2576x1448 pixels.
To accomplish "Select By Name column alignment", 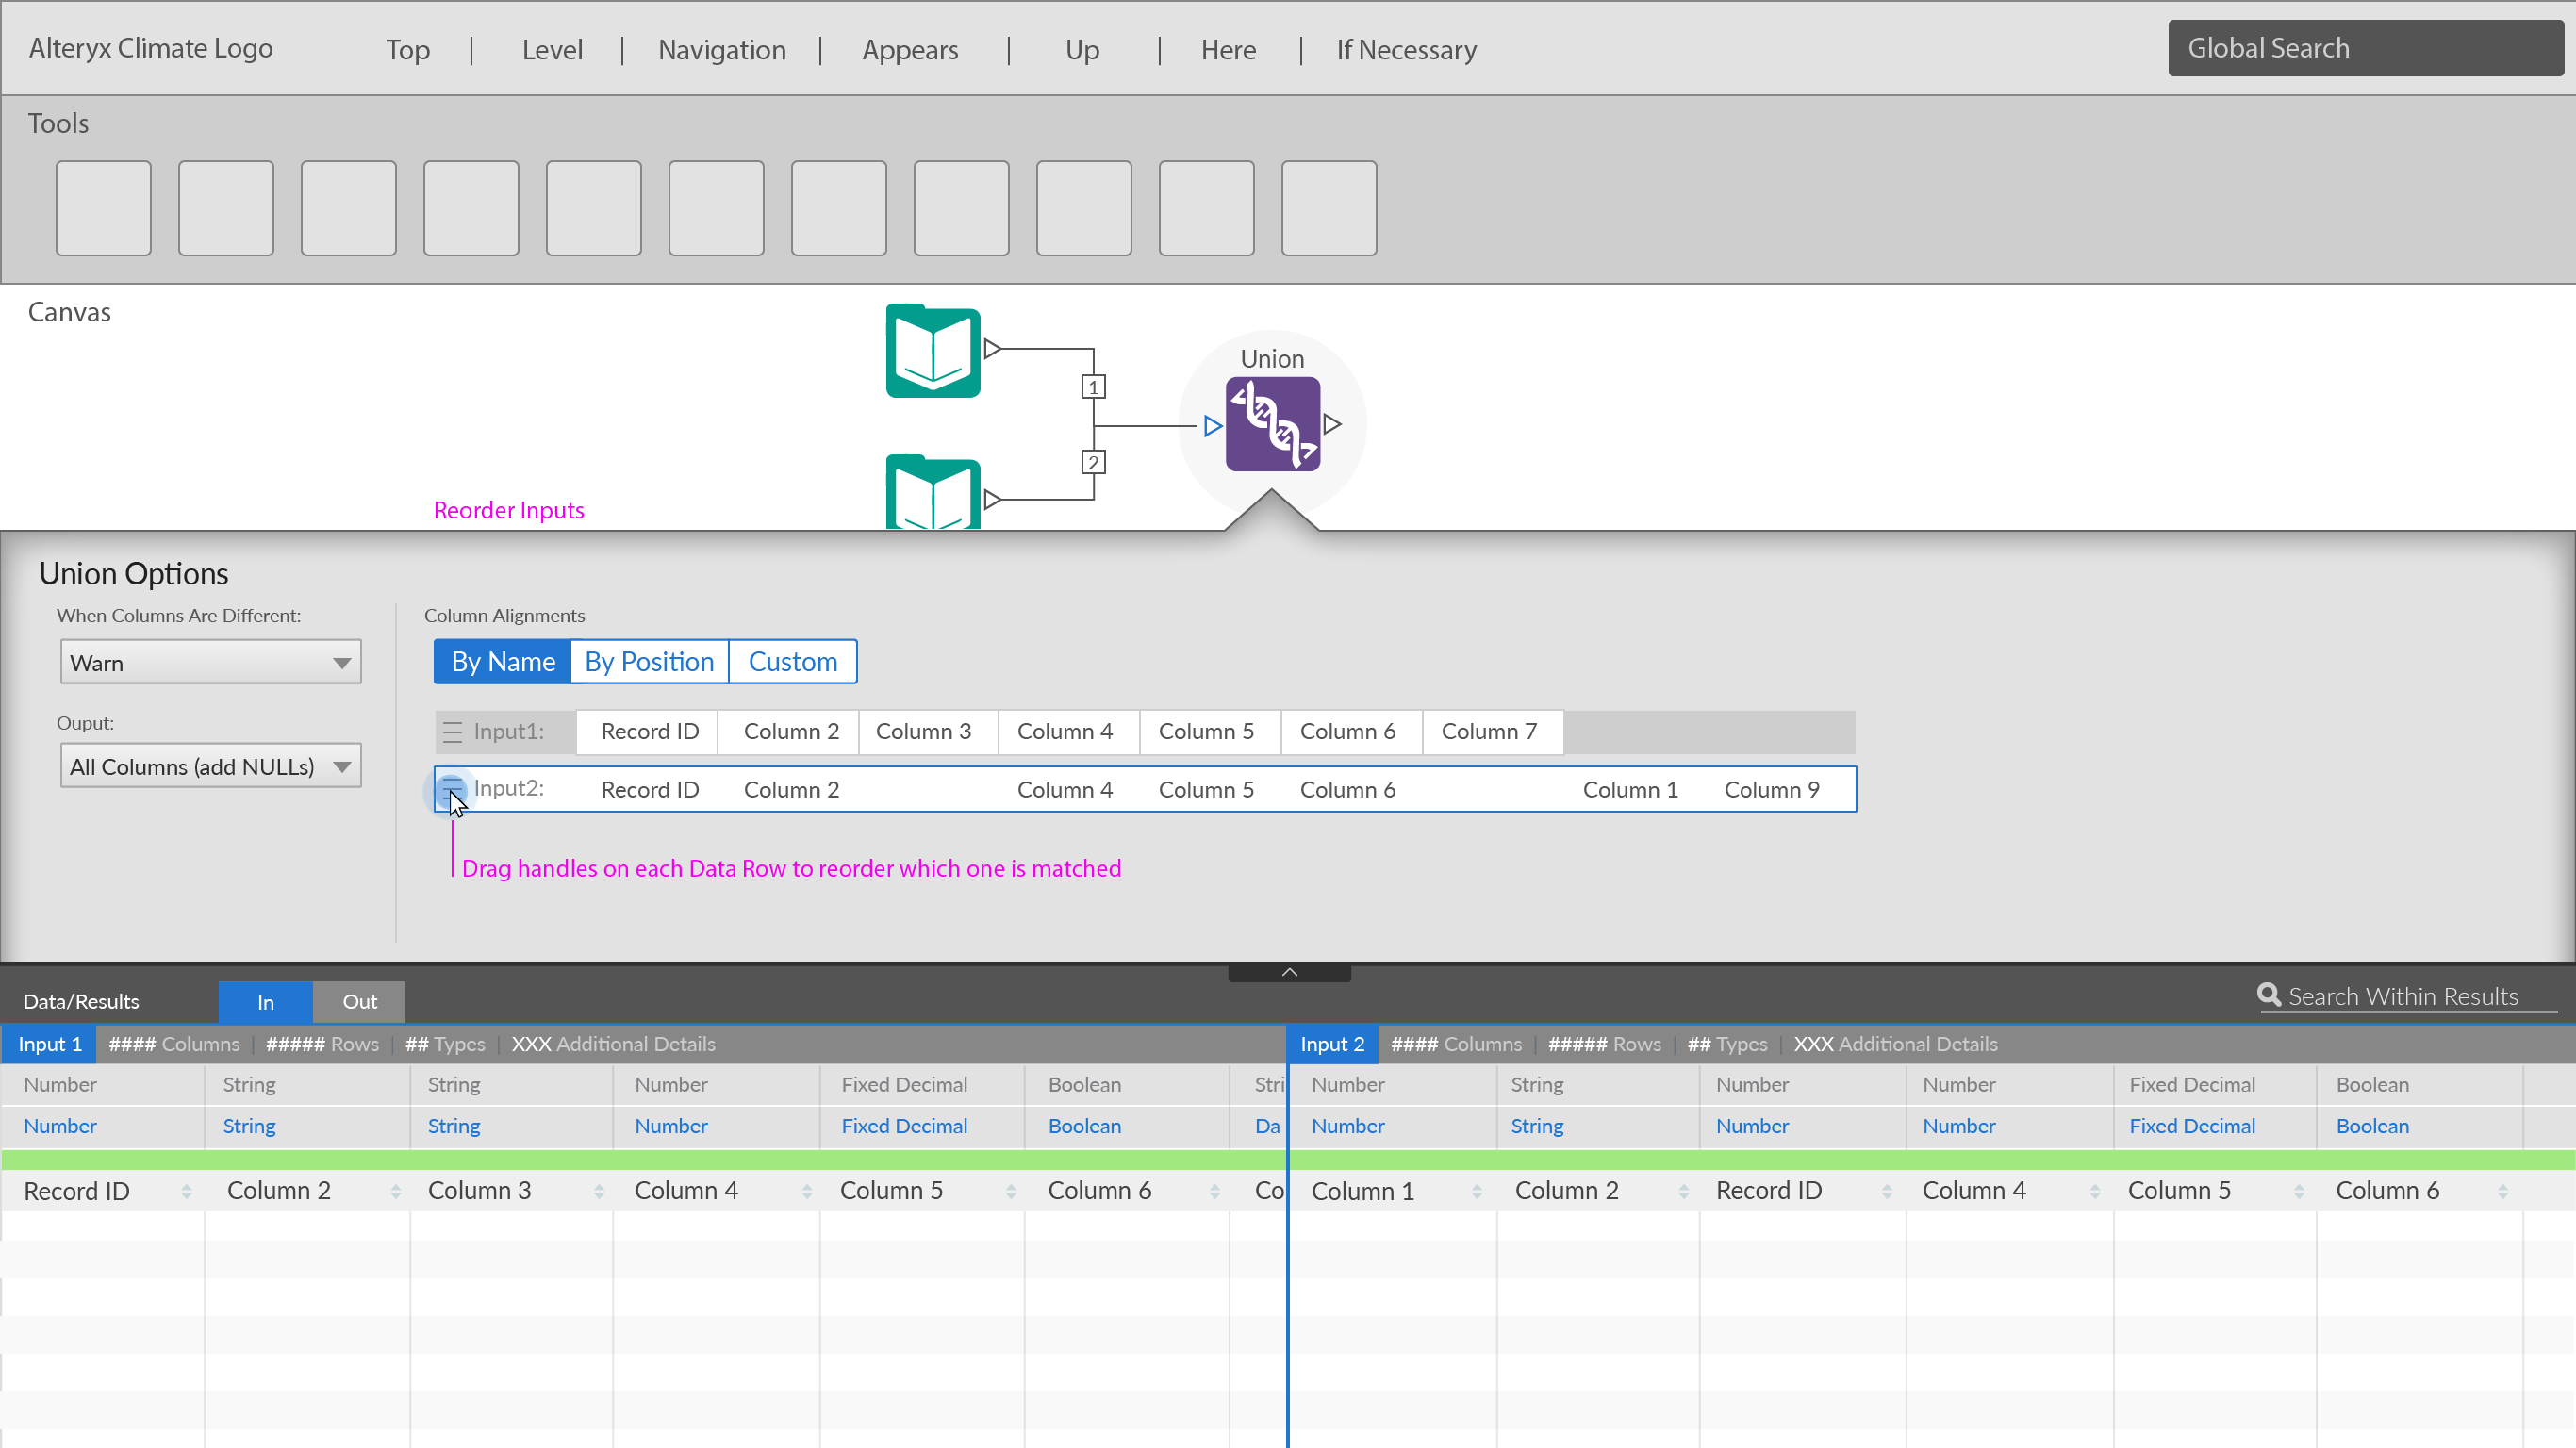I will pyautogui.click(x=502, y=662).
